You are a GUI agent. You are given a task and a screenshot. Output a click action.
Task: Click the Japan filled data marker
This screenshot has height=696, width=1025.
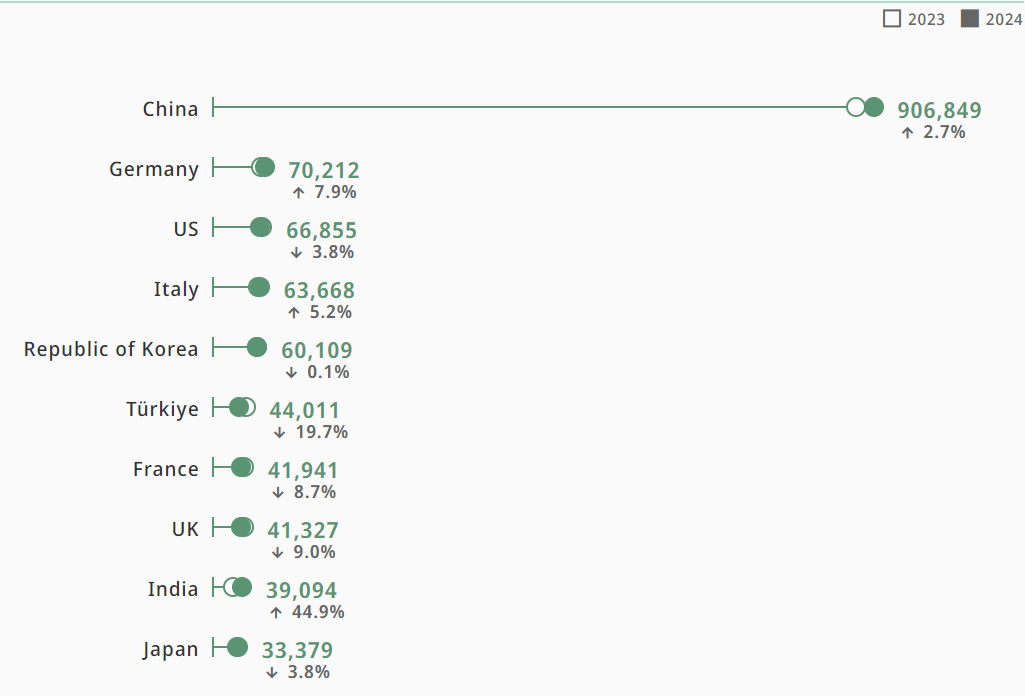coord(237,647)
